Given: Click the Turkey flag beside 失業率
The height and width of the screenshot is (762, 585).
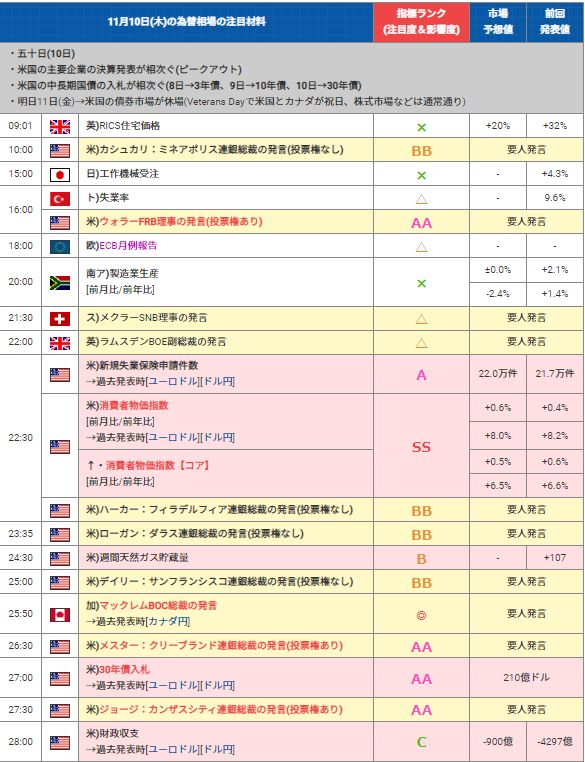Looking at the screenshot, I should [60, 198].
